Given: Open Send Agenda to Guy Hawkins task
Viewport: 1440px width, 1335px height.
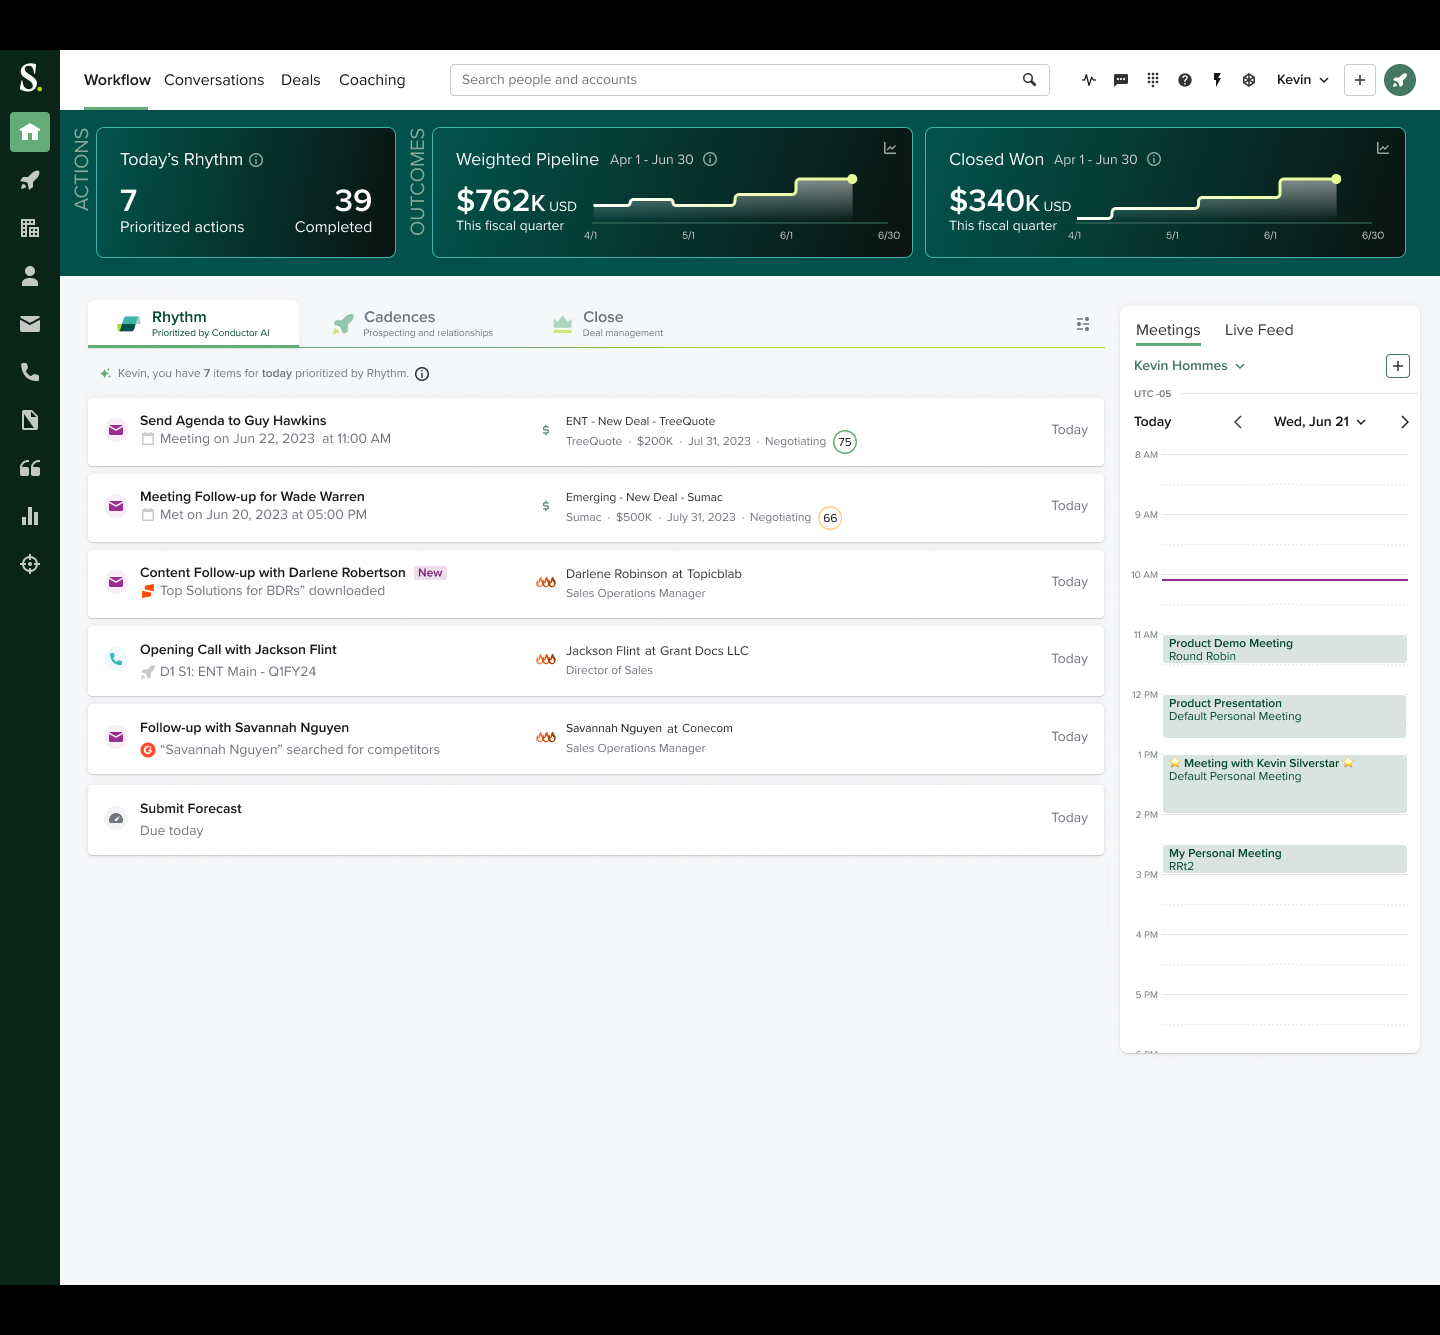Looking at the screenshot, I should click(x=233, y=421).
